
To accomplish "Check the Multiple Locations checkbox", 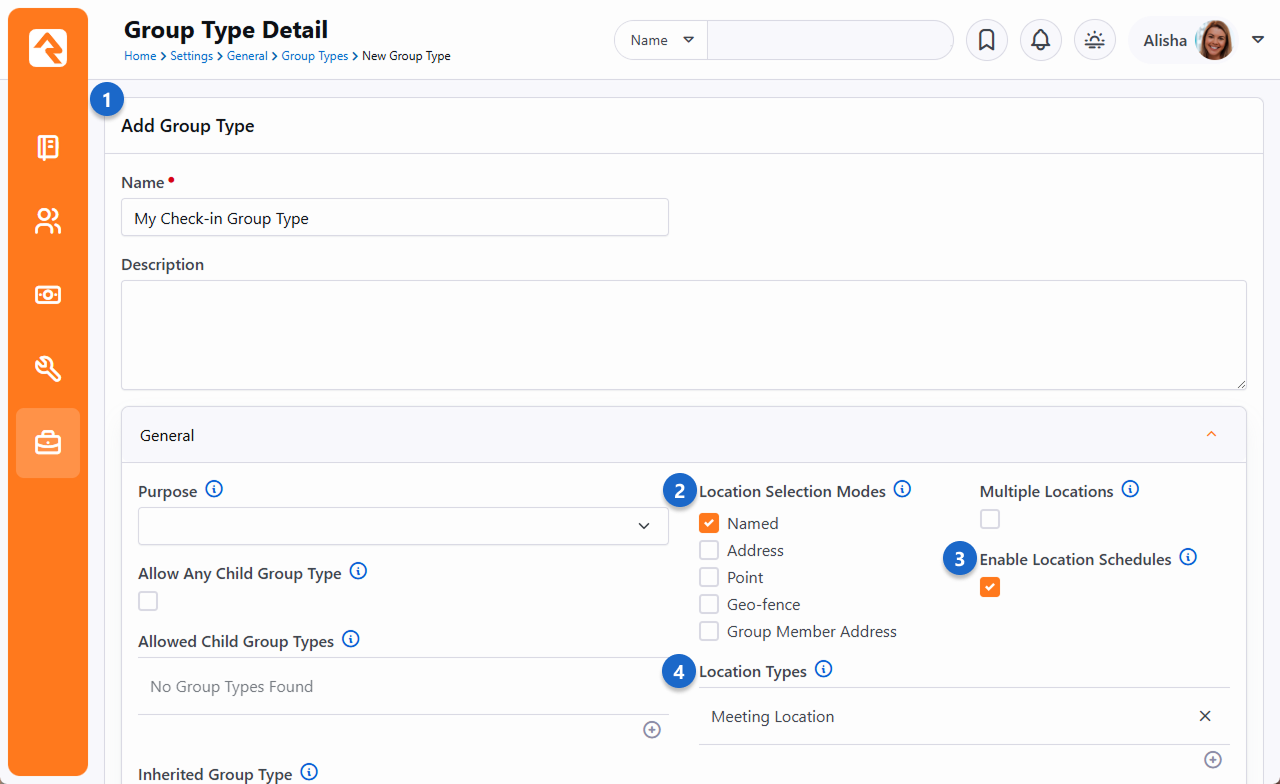I will tap(989, 519).
